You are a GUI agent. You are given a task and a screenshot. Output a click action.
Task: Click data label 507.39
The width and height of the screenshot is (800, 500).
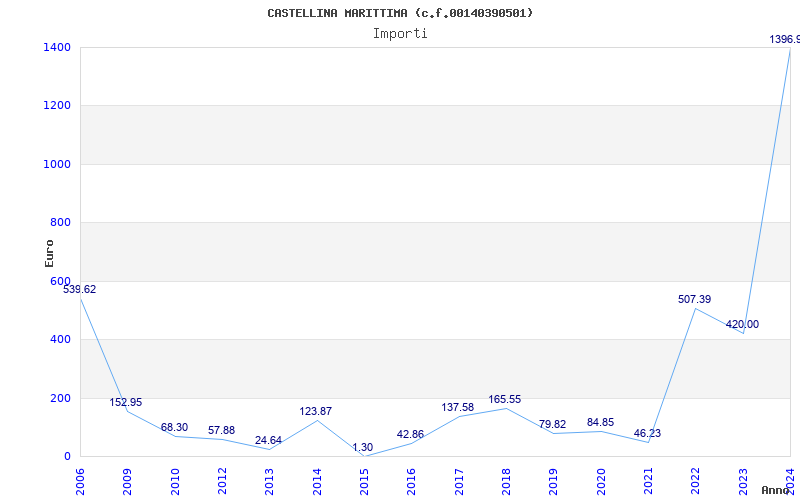(x=694, y=299)
